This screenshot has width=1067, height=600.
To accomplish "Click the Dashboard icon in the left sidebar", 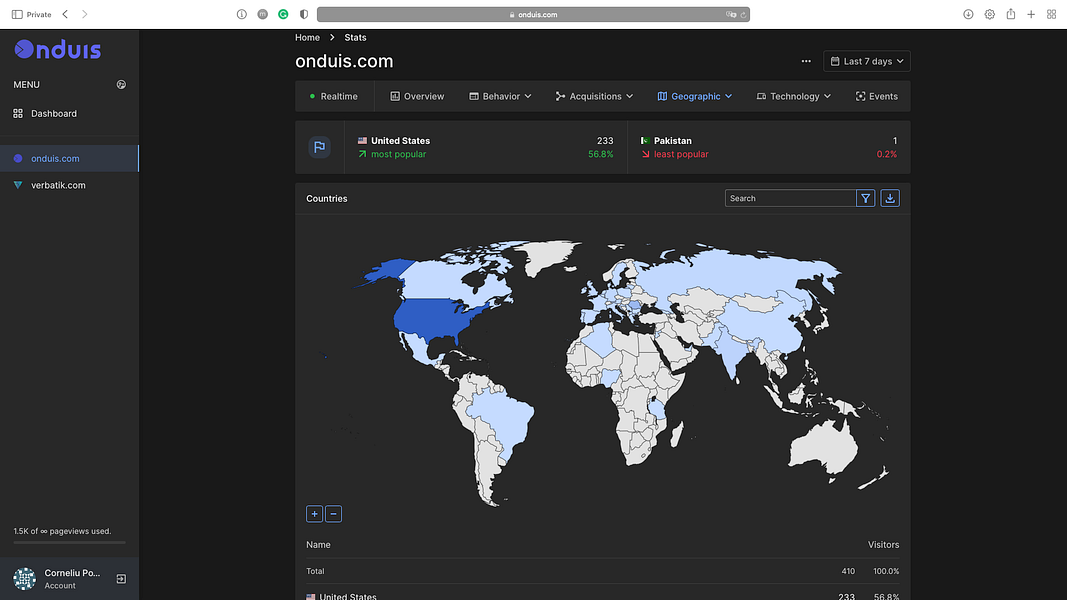I will 19,113.
